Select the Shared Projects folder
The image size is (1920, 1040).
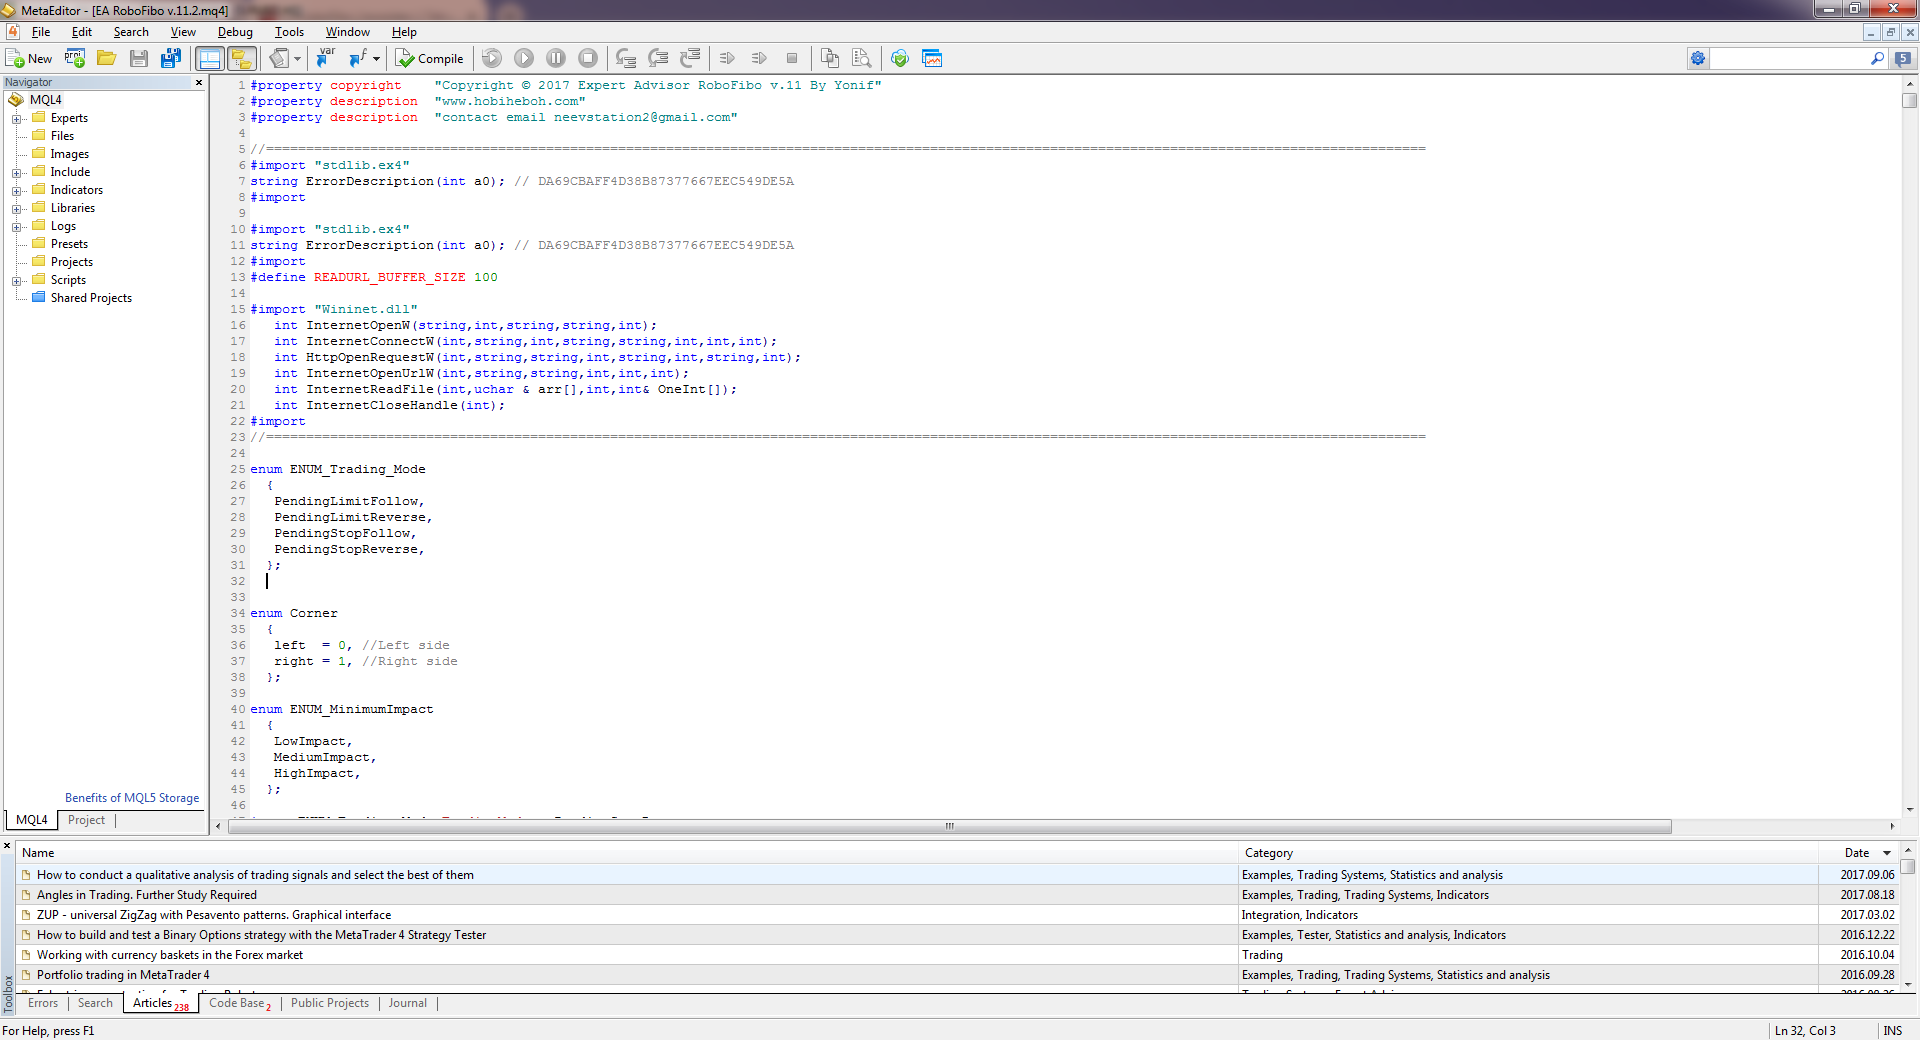(91, 298)
